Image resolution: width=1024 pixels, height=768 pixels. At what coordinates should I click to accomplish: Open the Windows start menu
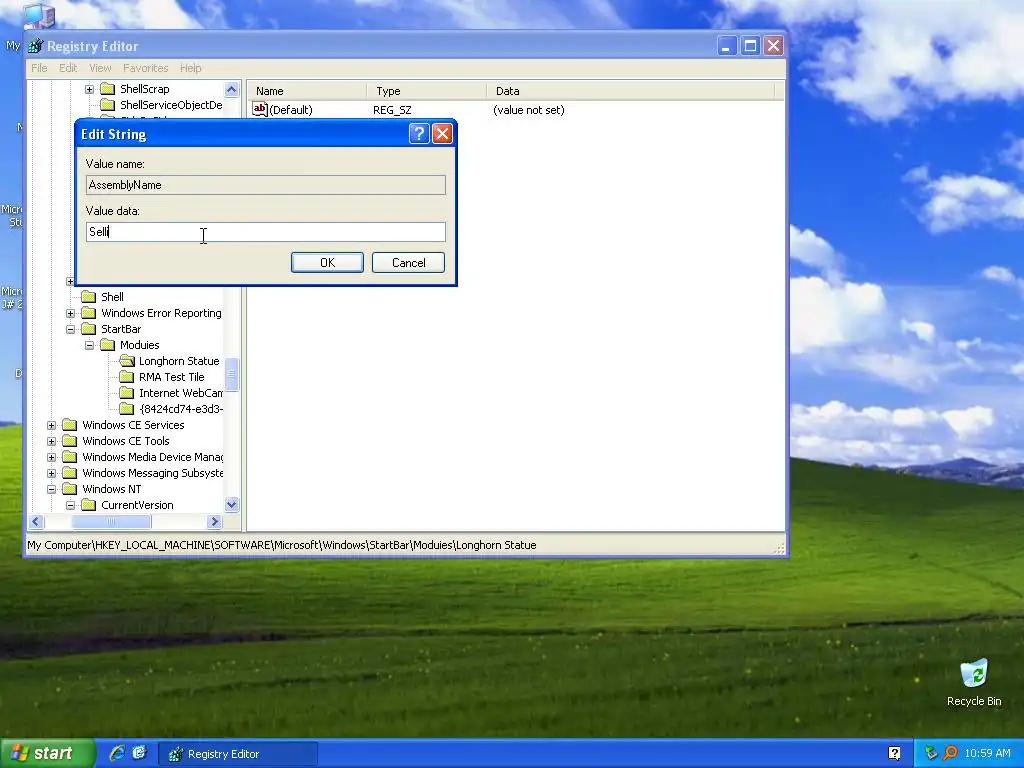(46, 753)
